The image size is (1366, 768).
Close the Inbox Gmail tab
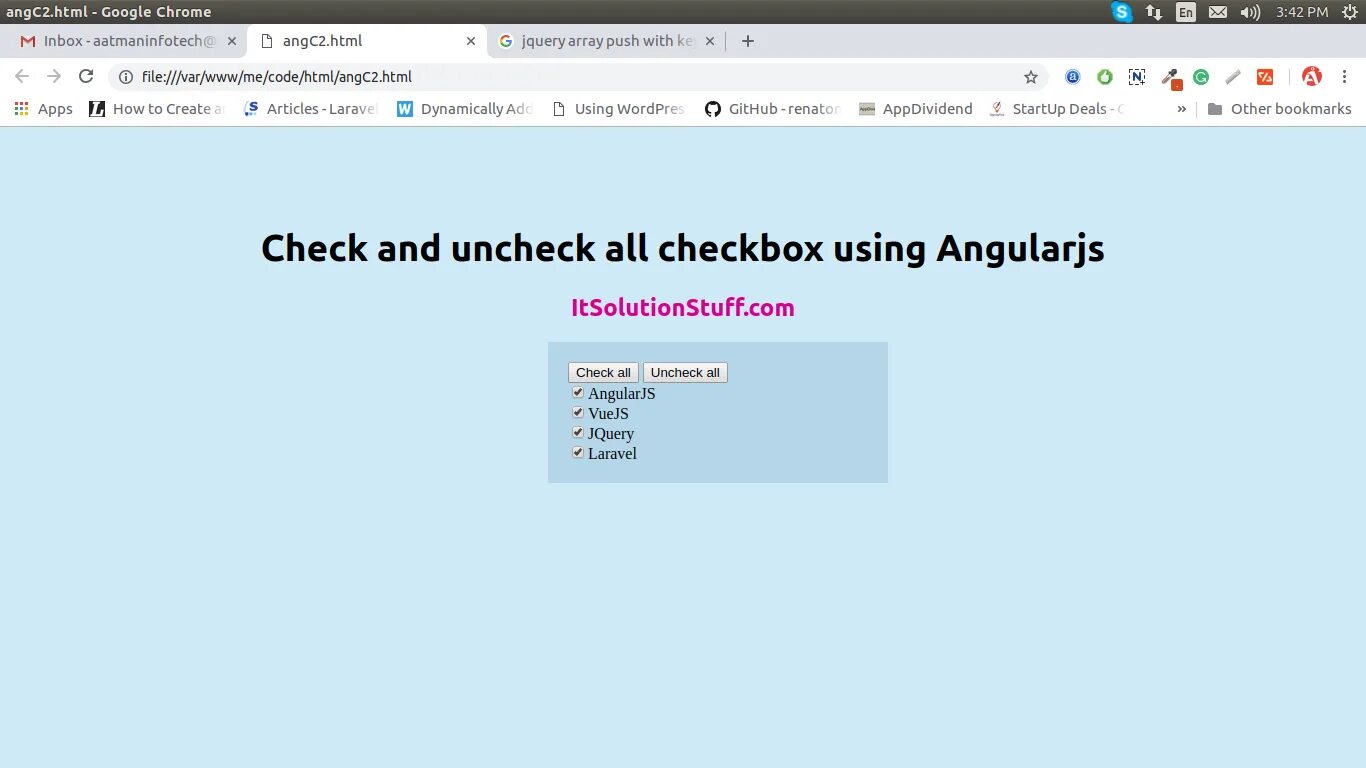(x=232, y=41)
